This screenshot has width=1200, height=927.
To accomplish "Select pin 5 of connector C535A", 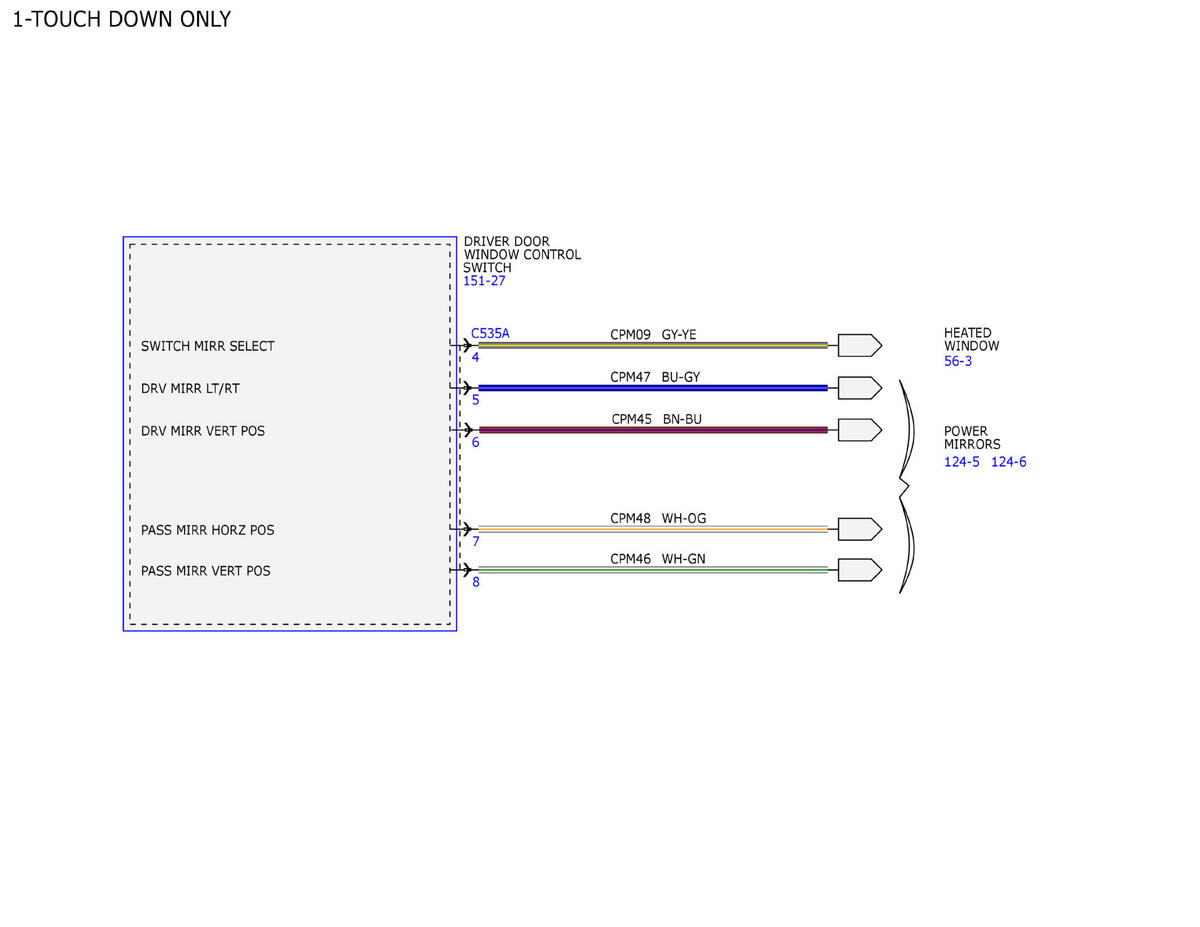I will tap(475, 400).
